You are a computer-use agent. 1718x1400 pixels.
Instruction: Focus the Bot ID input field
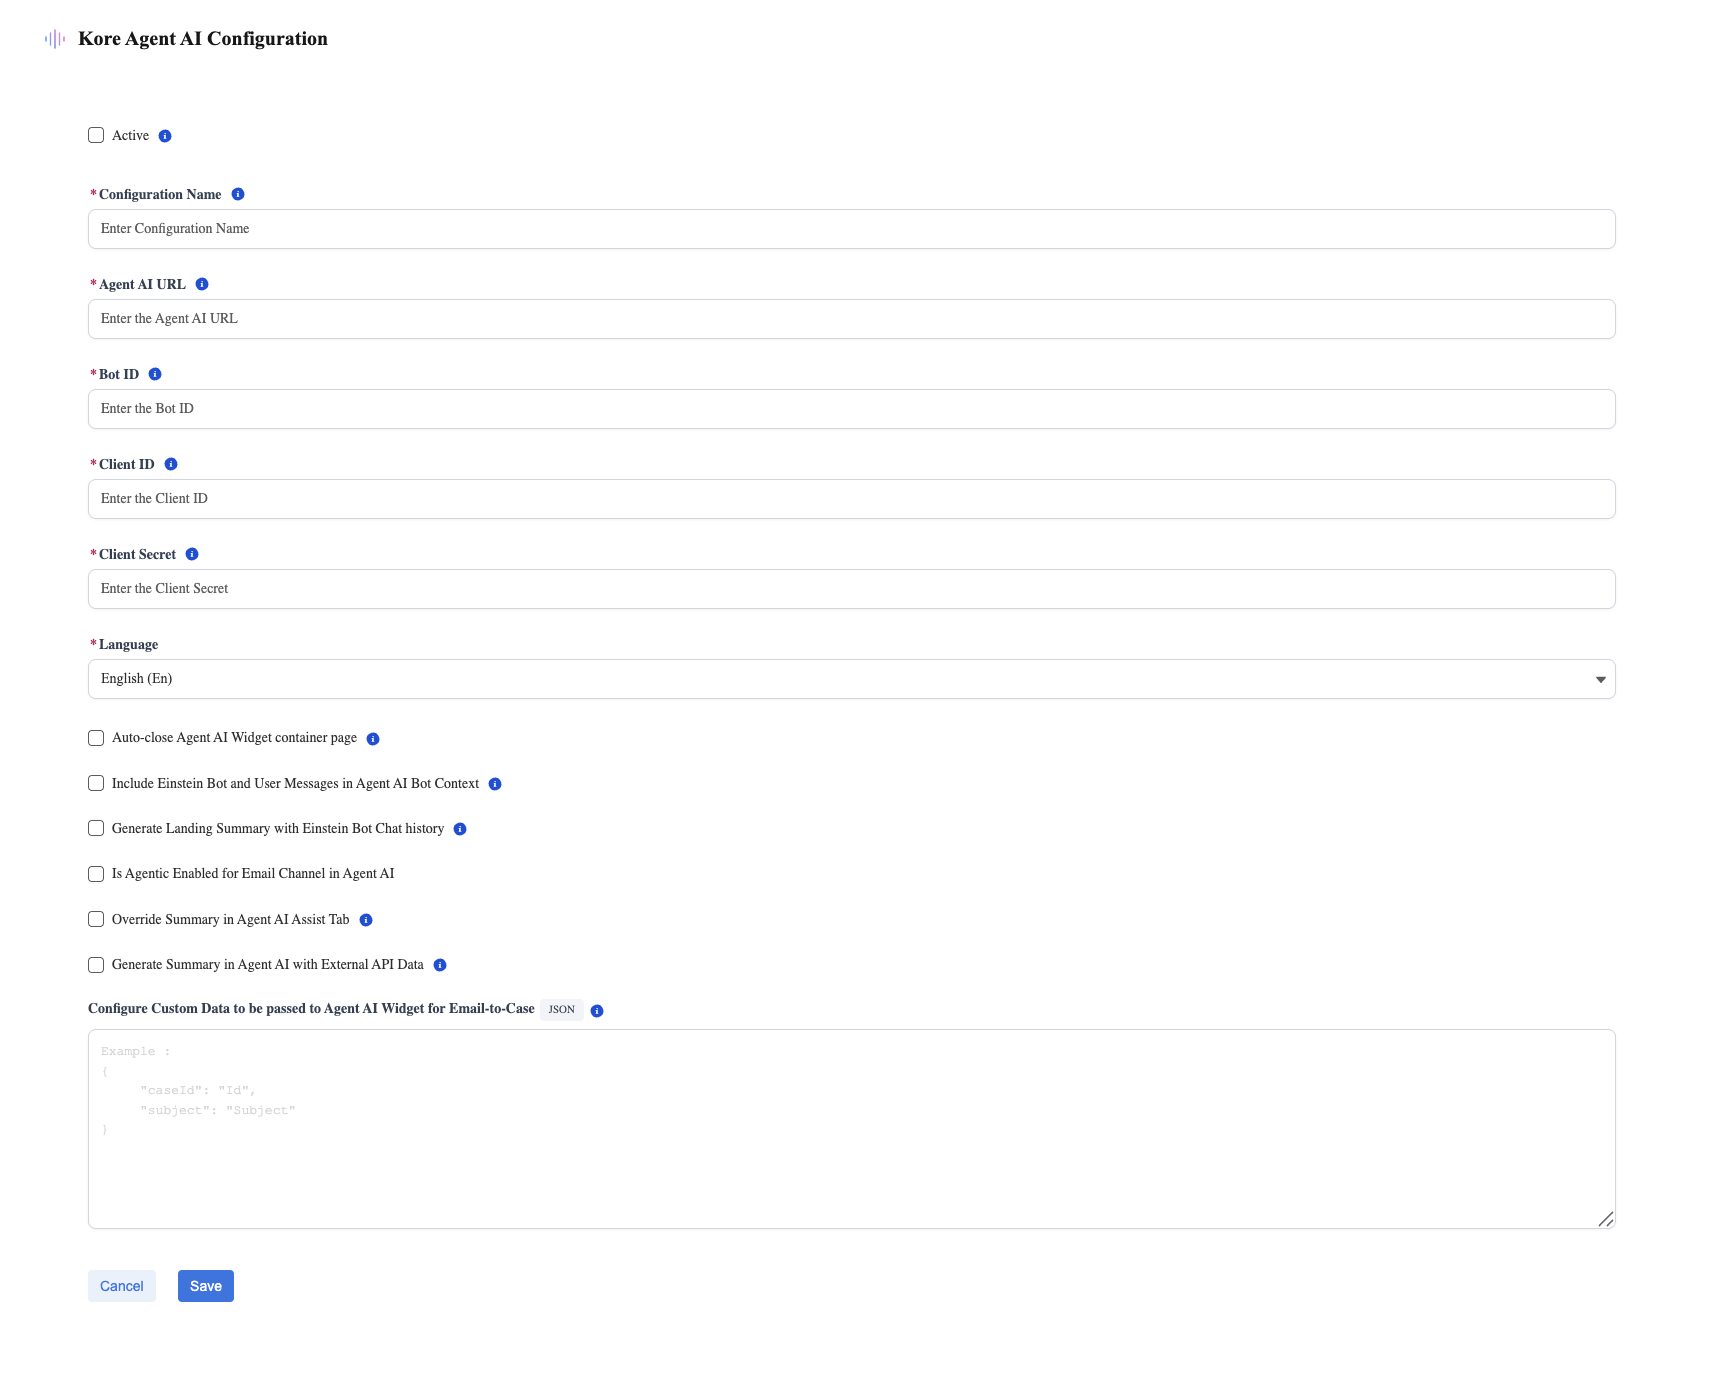(852, 409)
